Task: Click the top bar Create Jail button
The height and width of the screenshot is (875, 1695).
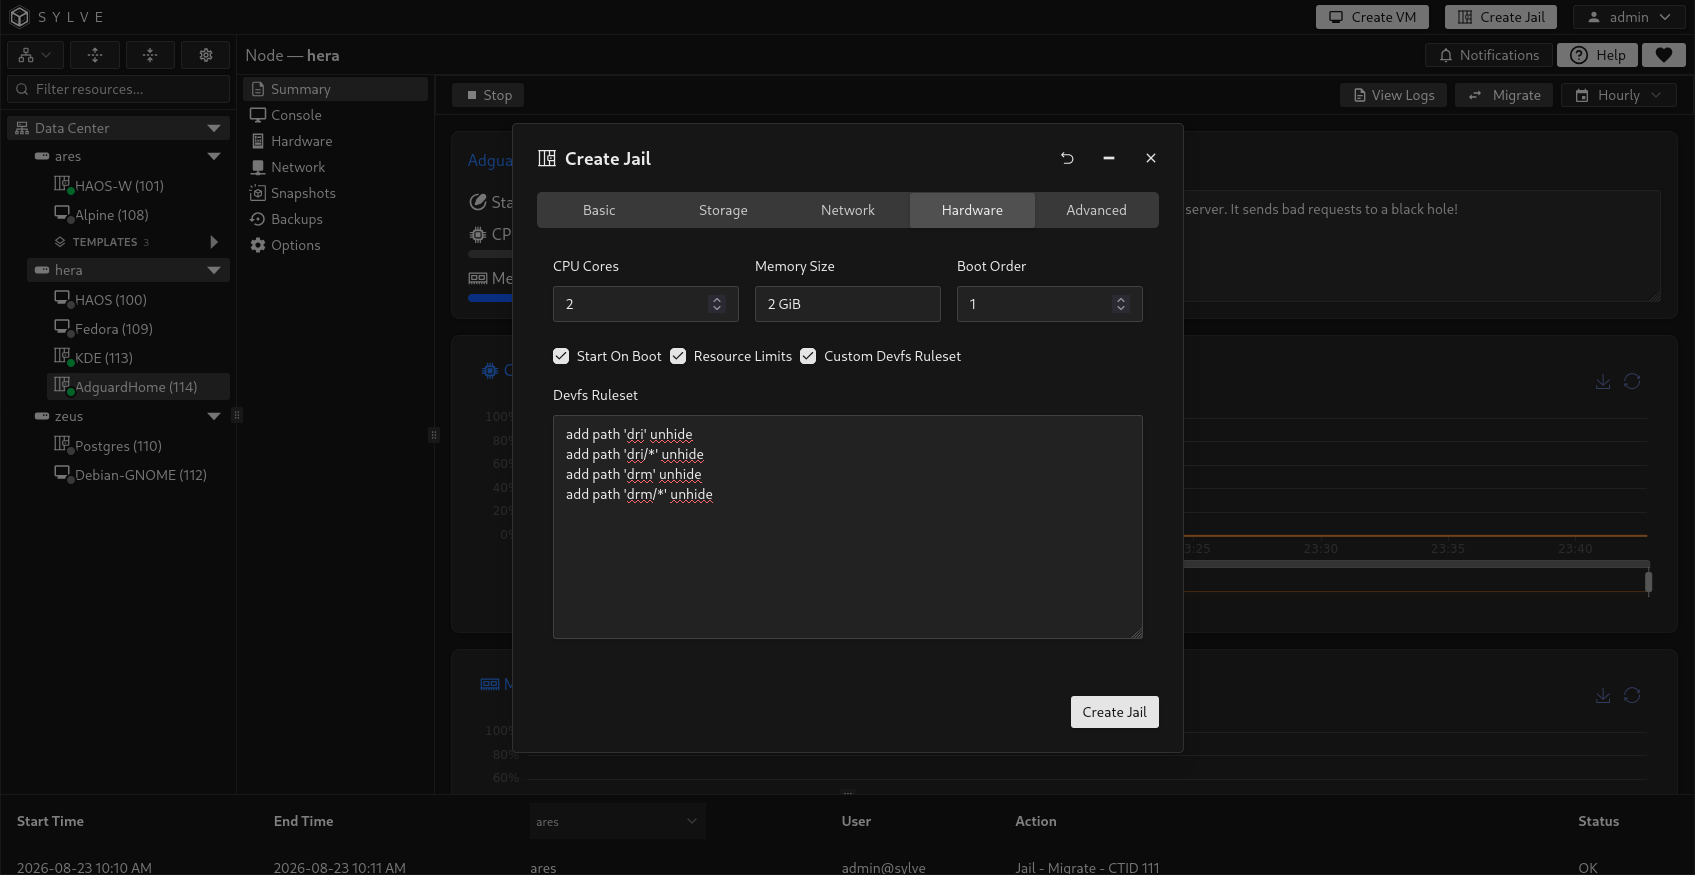Action: pos(1501,17)
